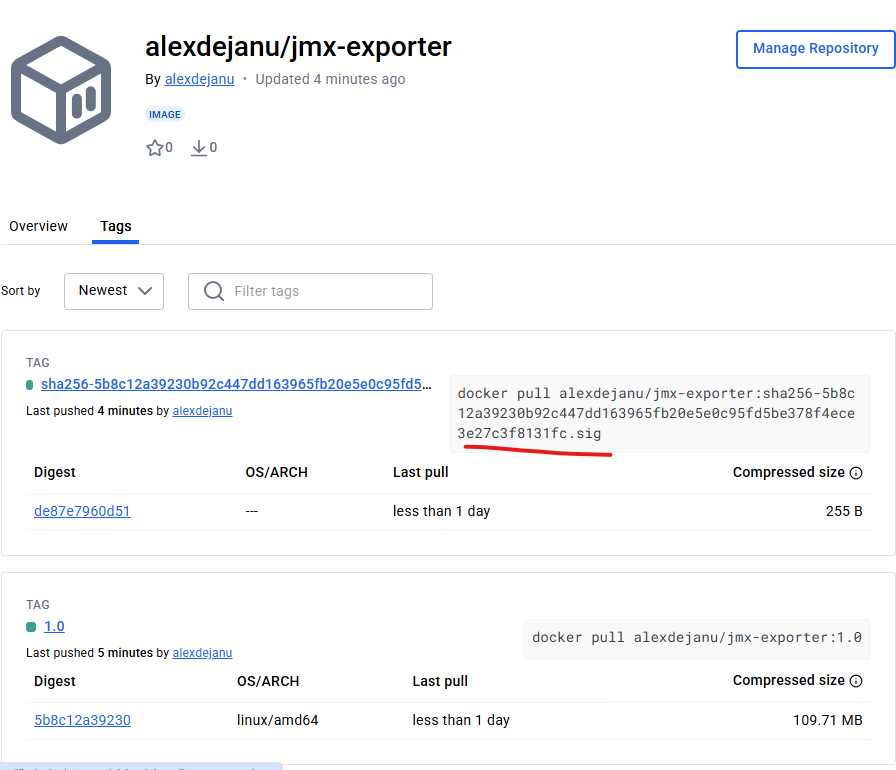Click 'less than 1 day' in the de87e7960d51 row
The width and height of the screenshot is (896, 770).
point(441,511)
